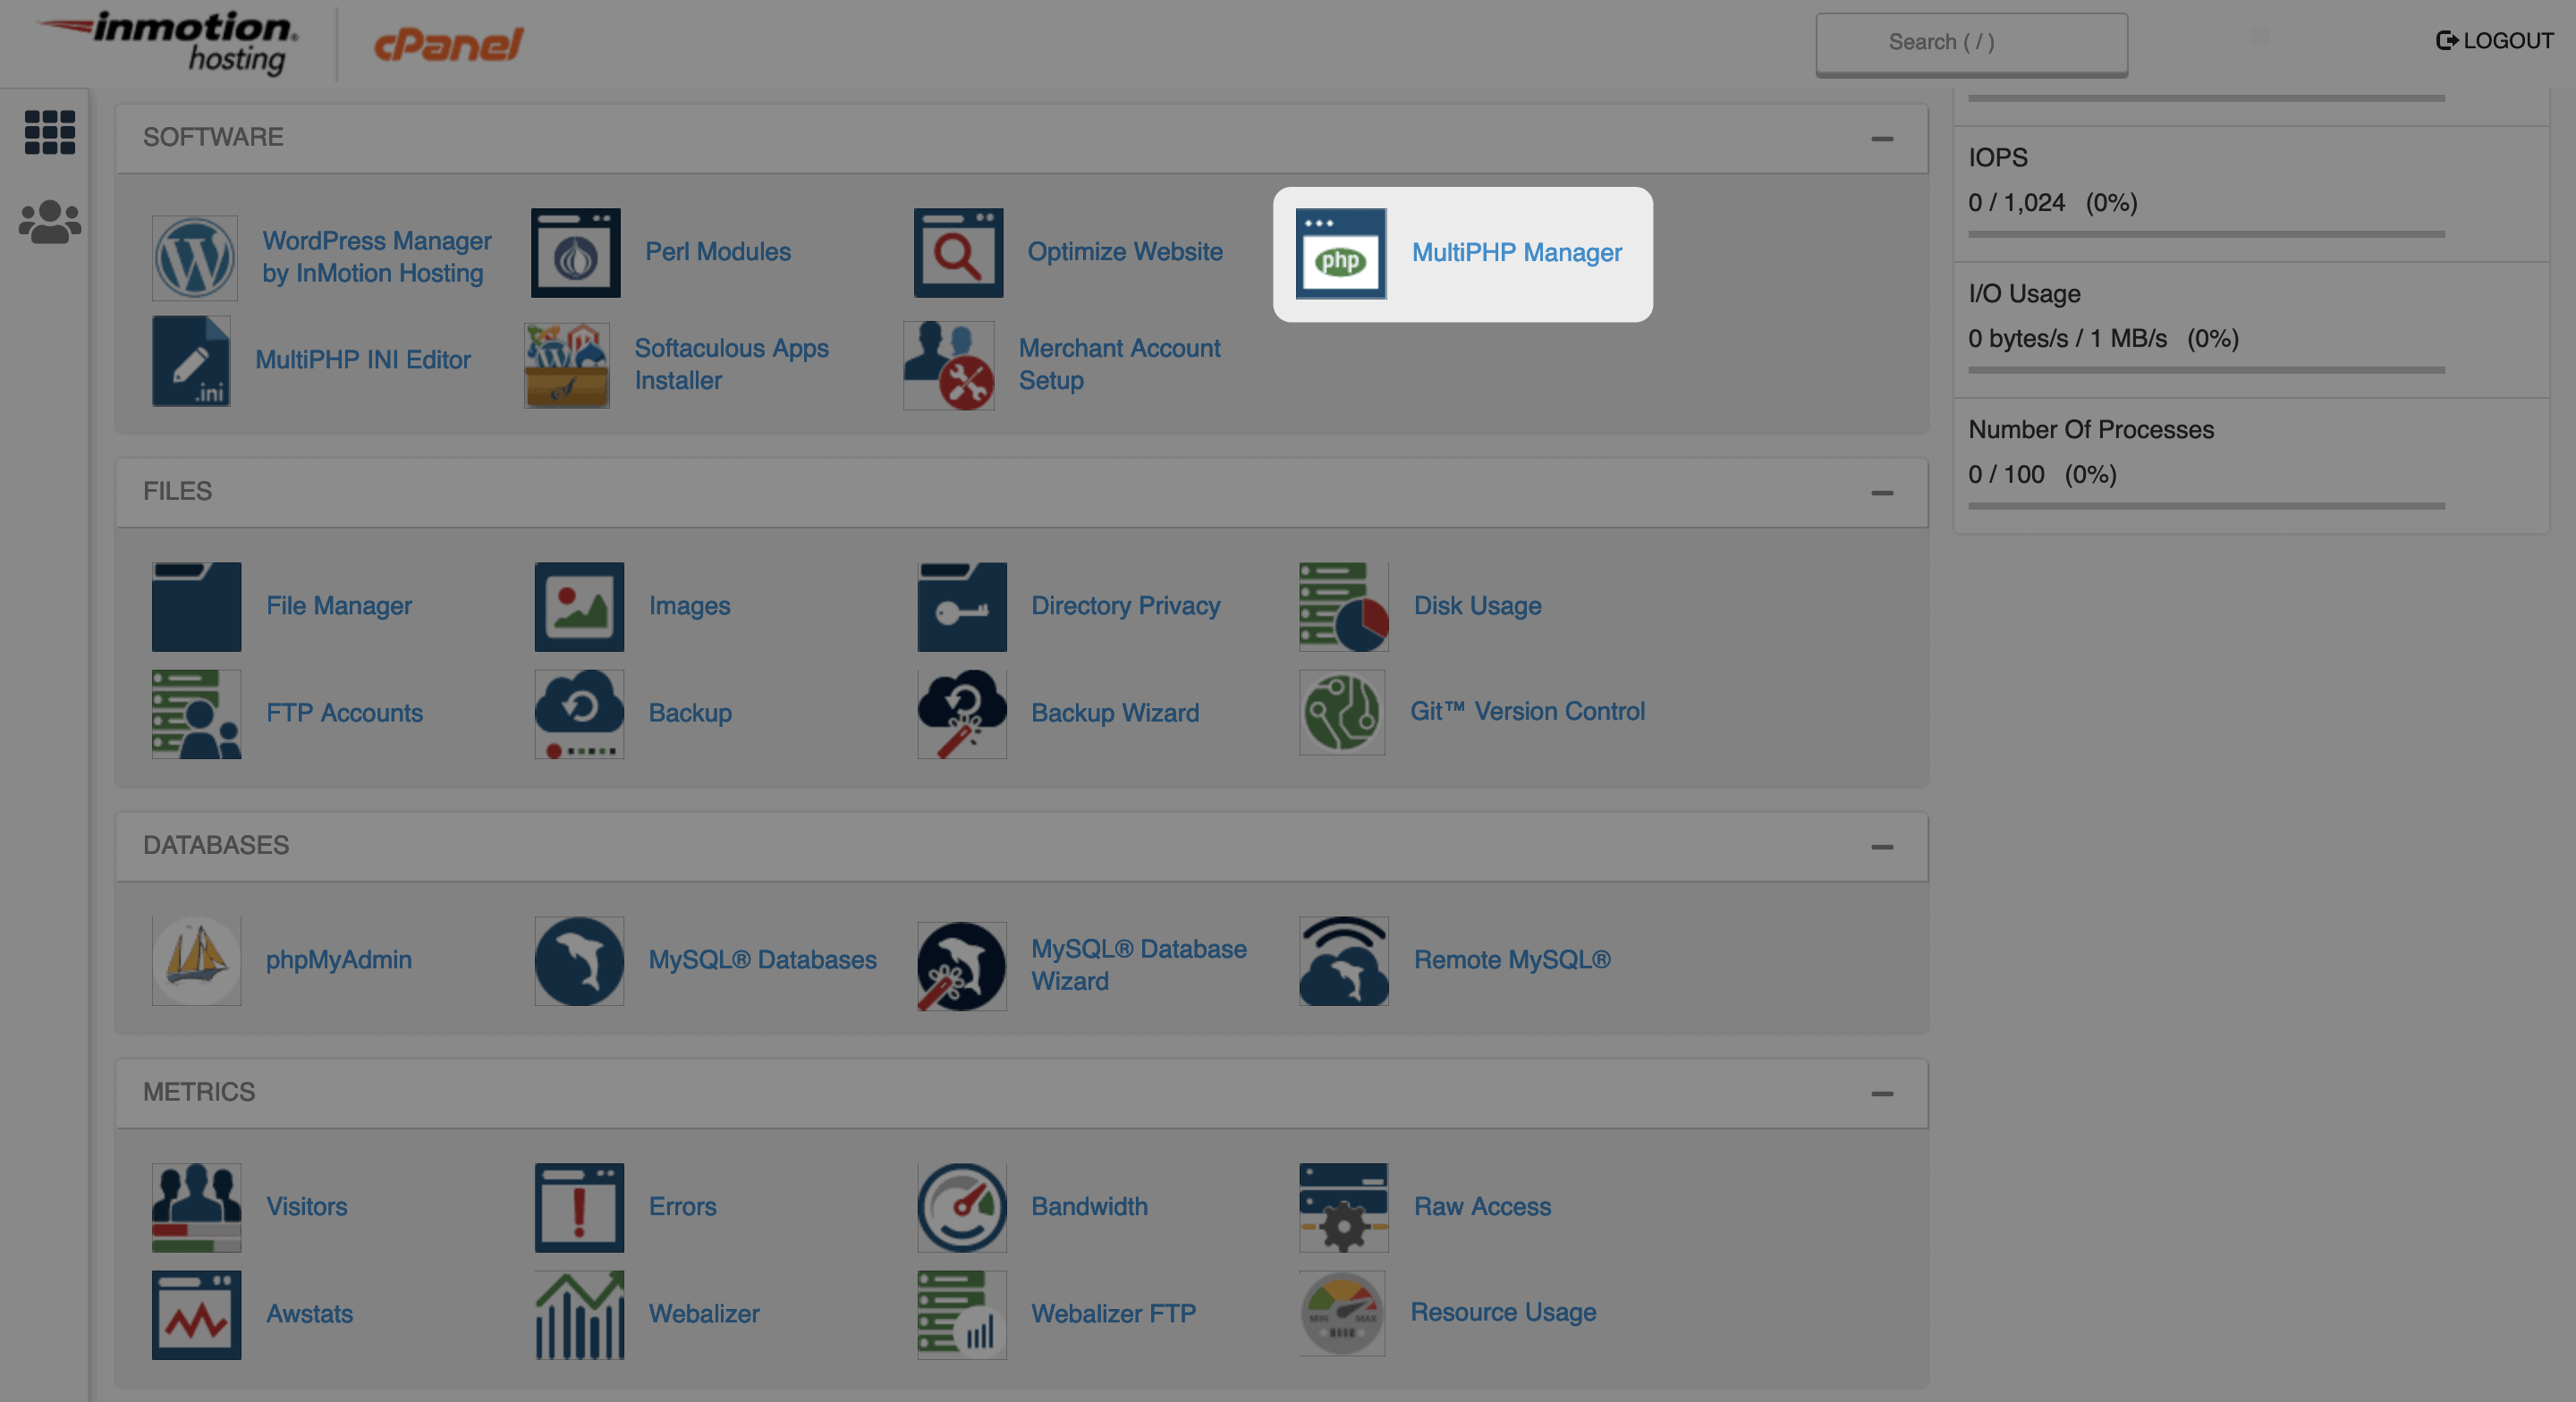Image resolution: width=2576 pixels, height=1402 pixels.
Task: Open the phpMyAdmin link text
Action: point(339,960)
